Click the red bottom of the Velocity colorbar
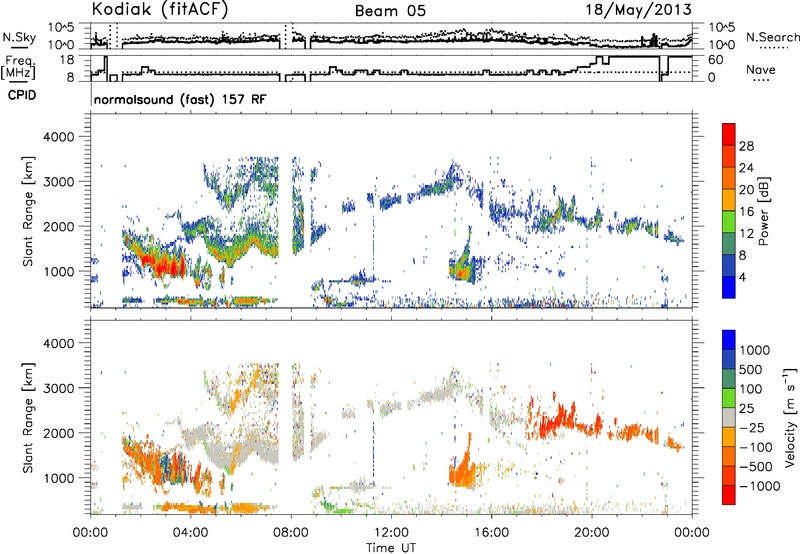Screen dimensions: 800x554 point(729,495)
